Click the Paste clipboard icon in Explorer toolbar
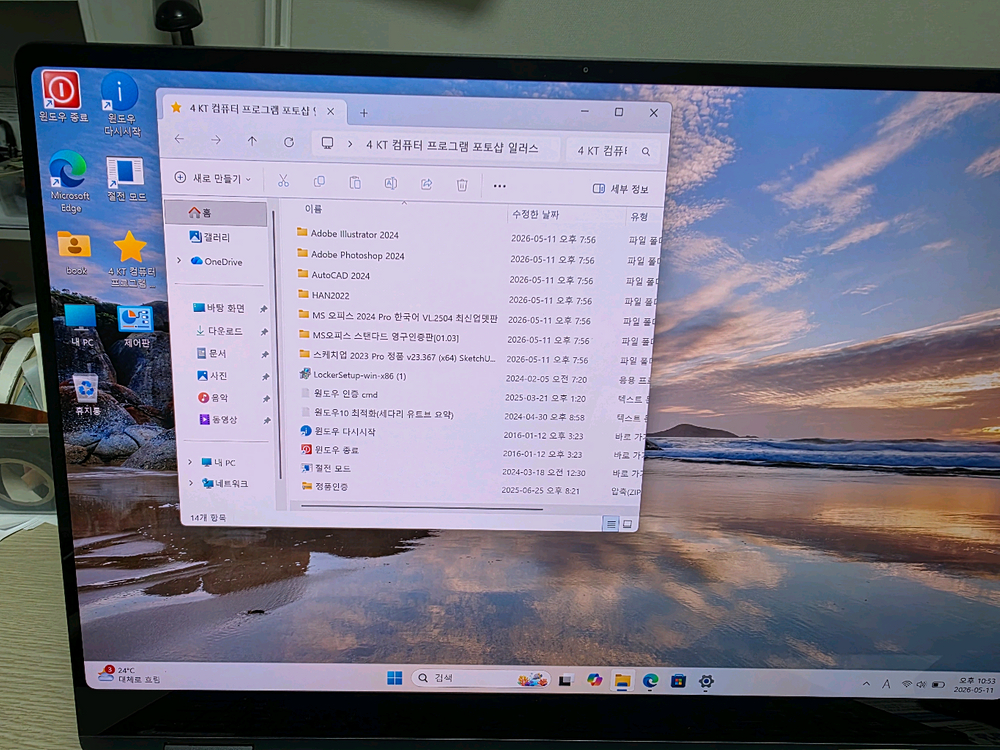 355,183
